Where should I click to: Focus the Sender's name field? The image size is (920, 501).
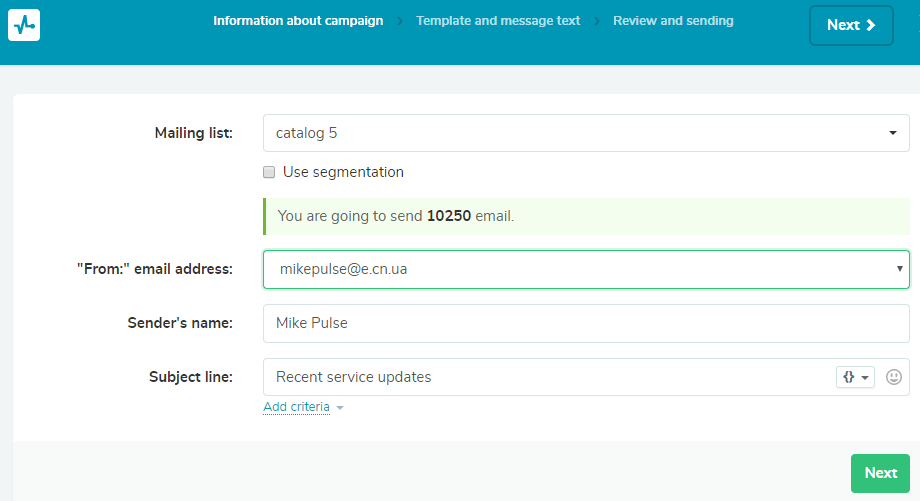point(586,323)
